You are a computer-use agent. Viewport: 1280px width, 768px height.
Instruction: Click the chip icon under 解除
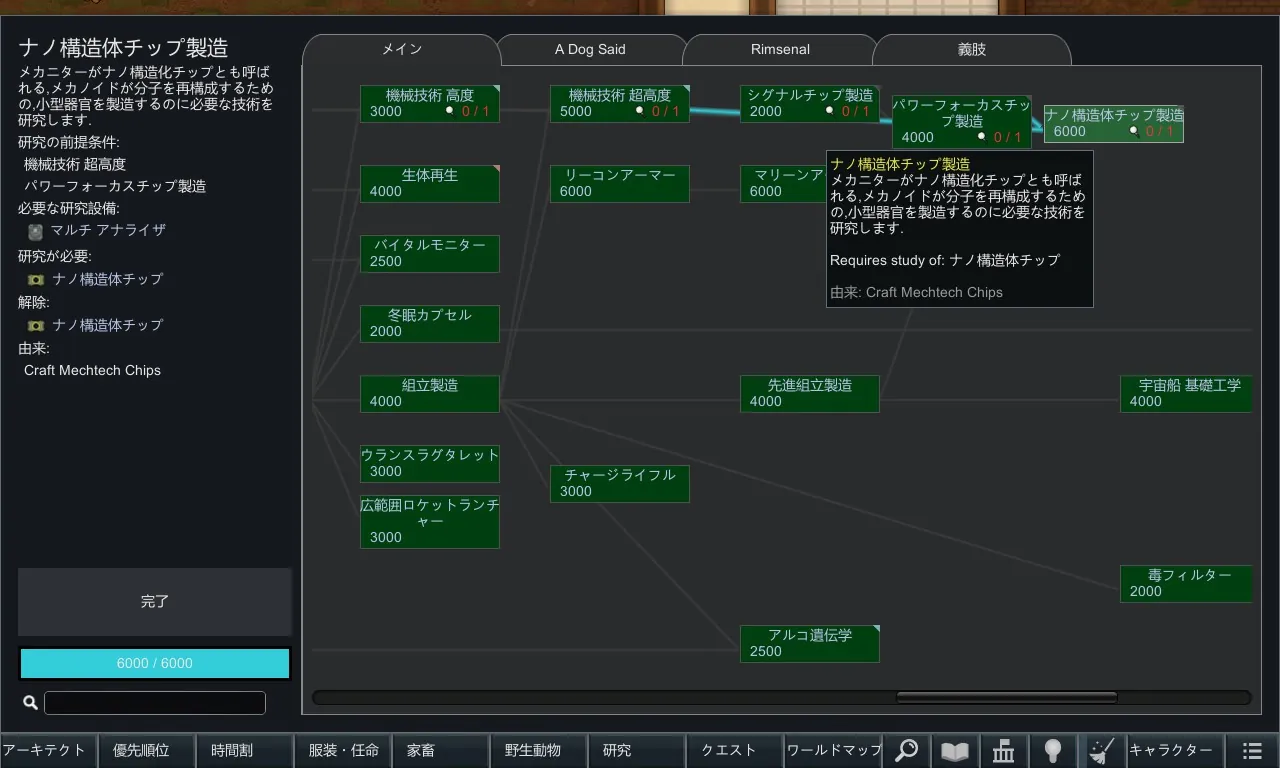click(36, 326)
